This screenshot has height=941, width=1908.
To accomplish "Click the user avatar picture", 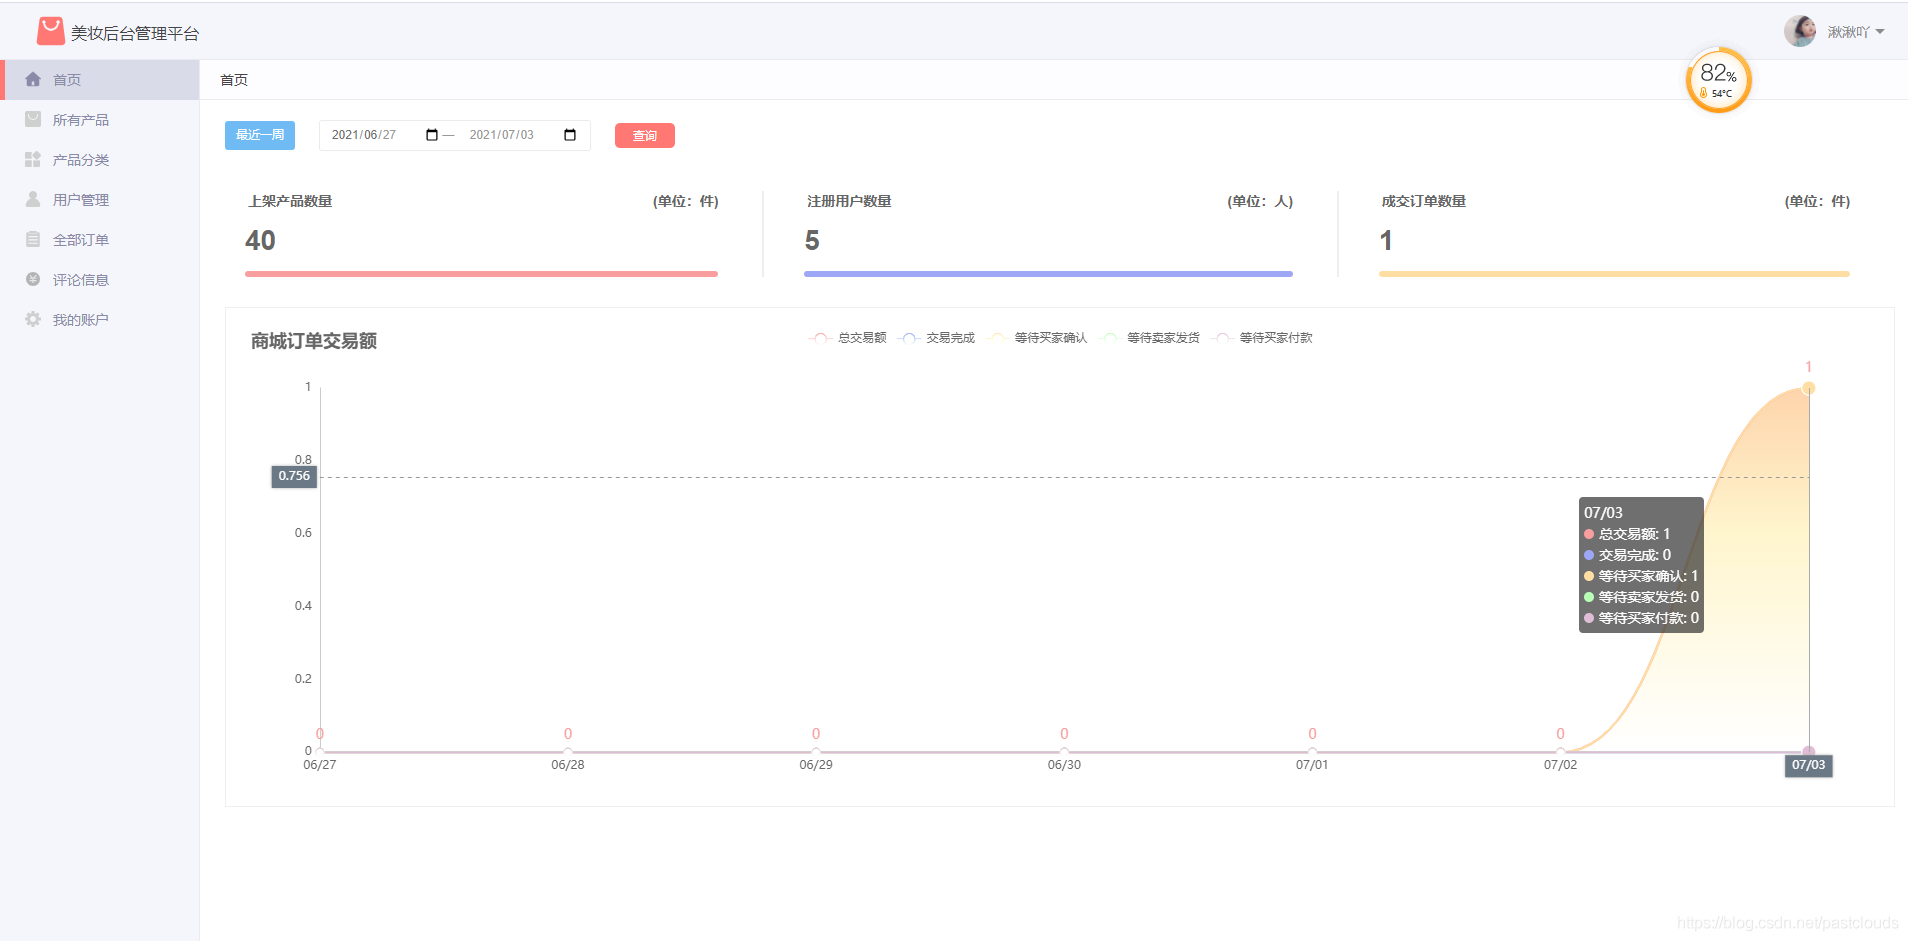I will click(1800, 31).
